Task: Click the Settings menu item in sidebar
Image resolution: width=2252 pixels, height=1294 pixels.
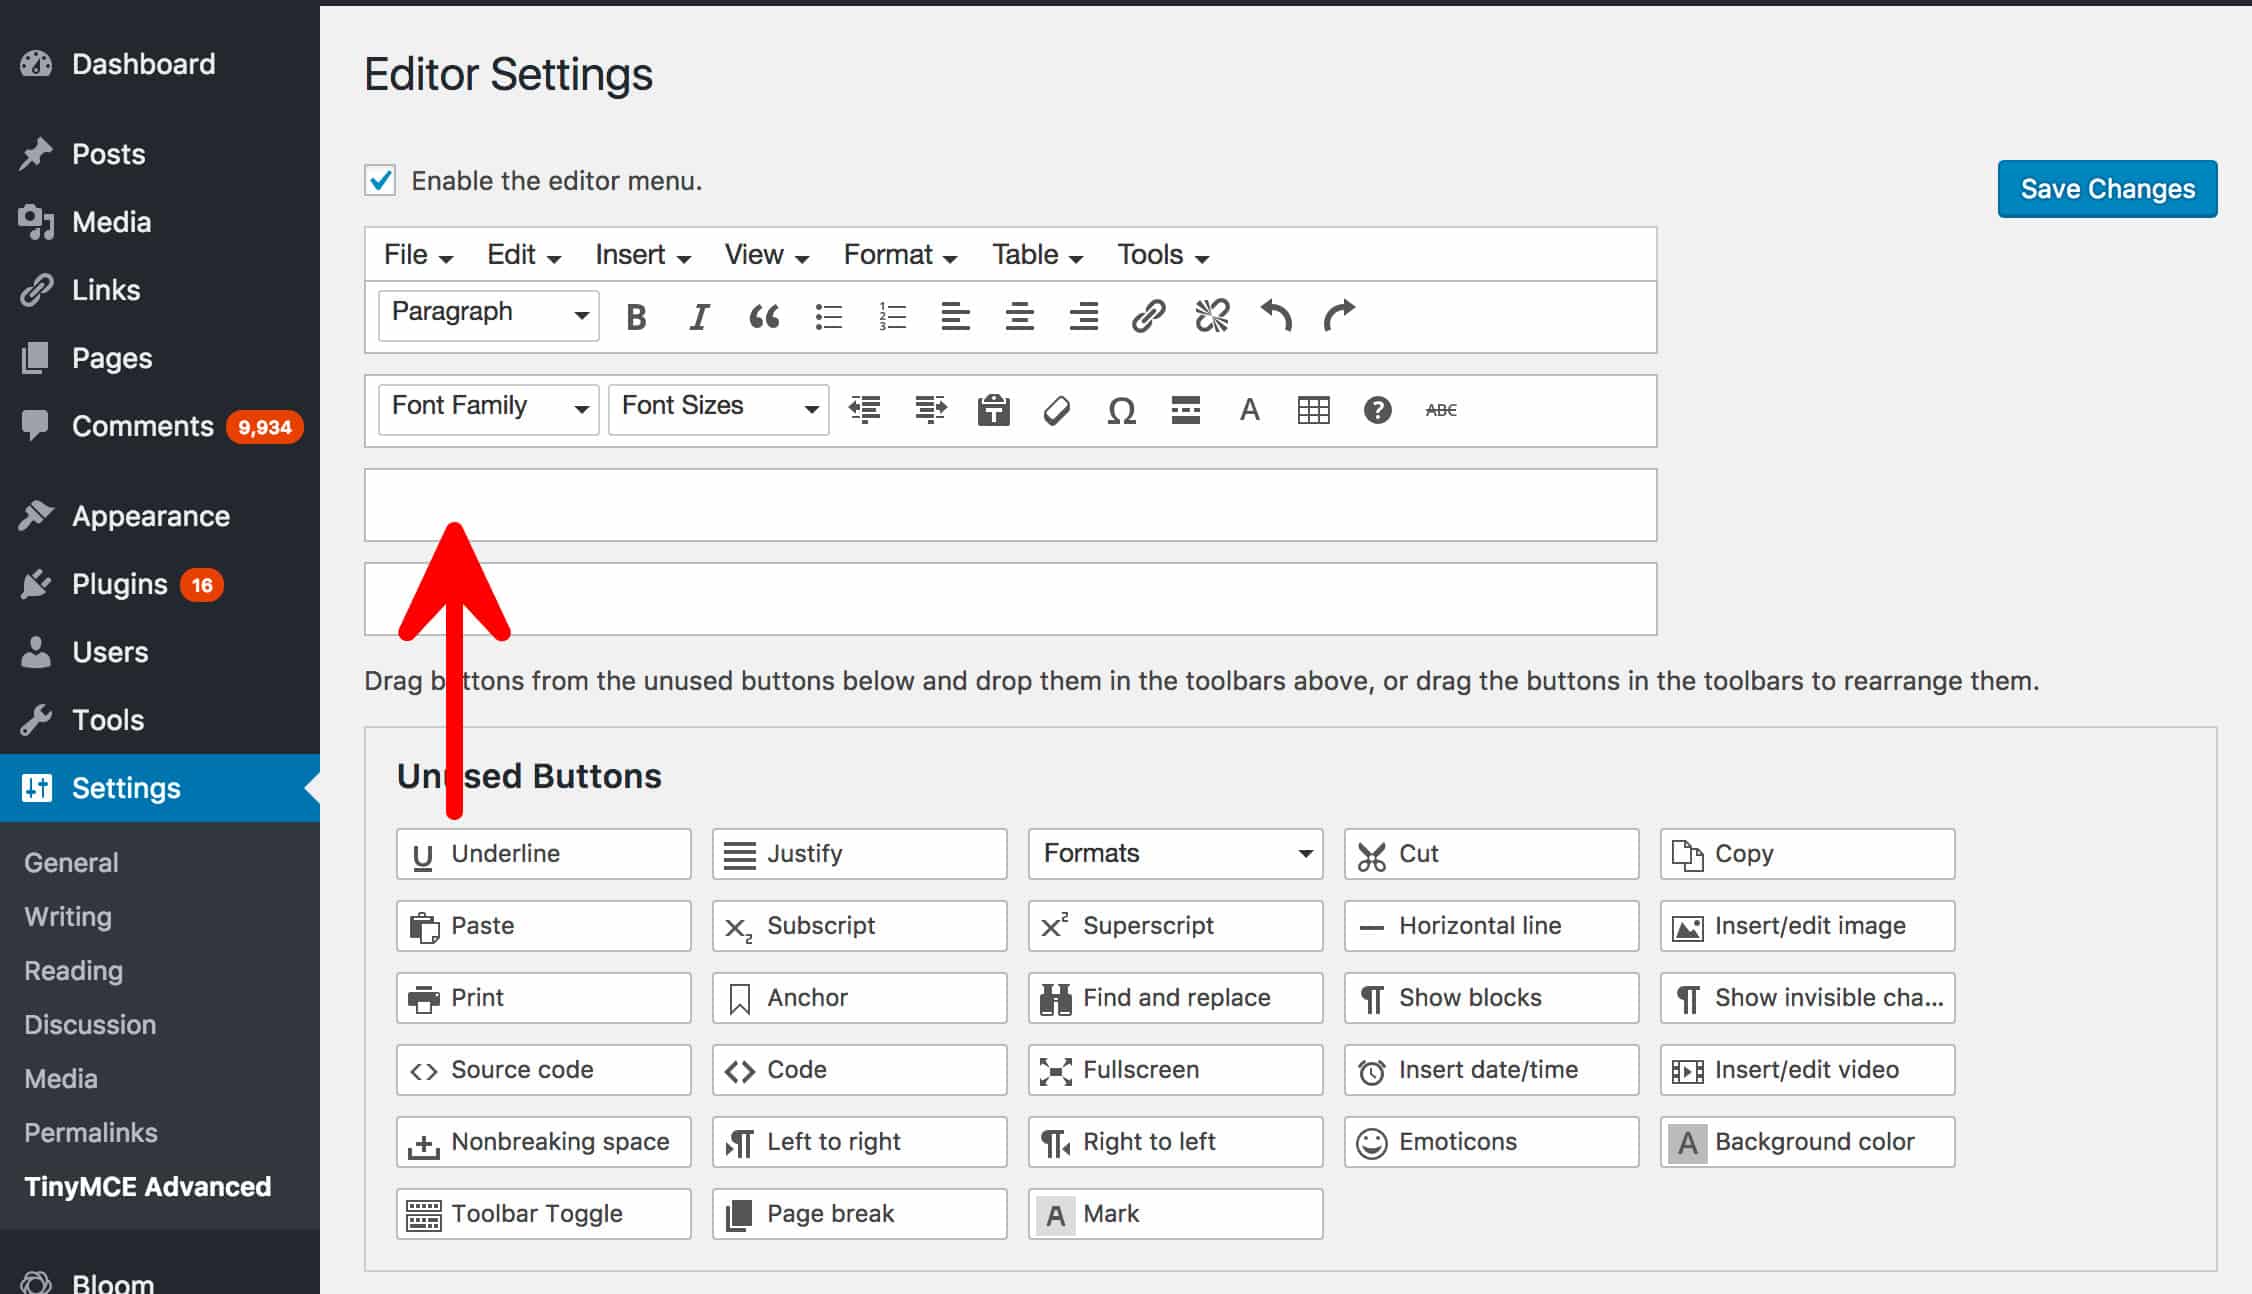Action: (x=127, y=788)
